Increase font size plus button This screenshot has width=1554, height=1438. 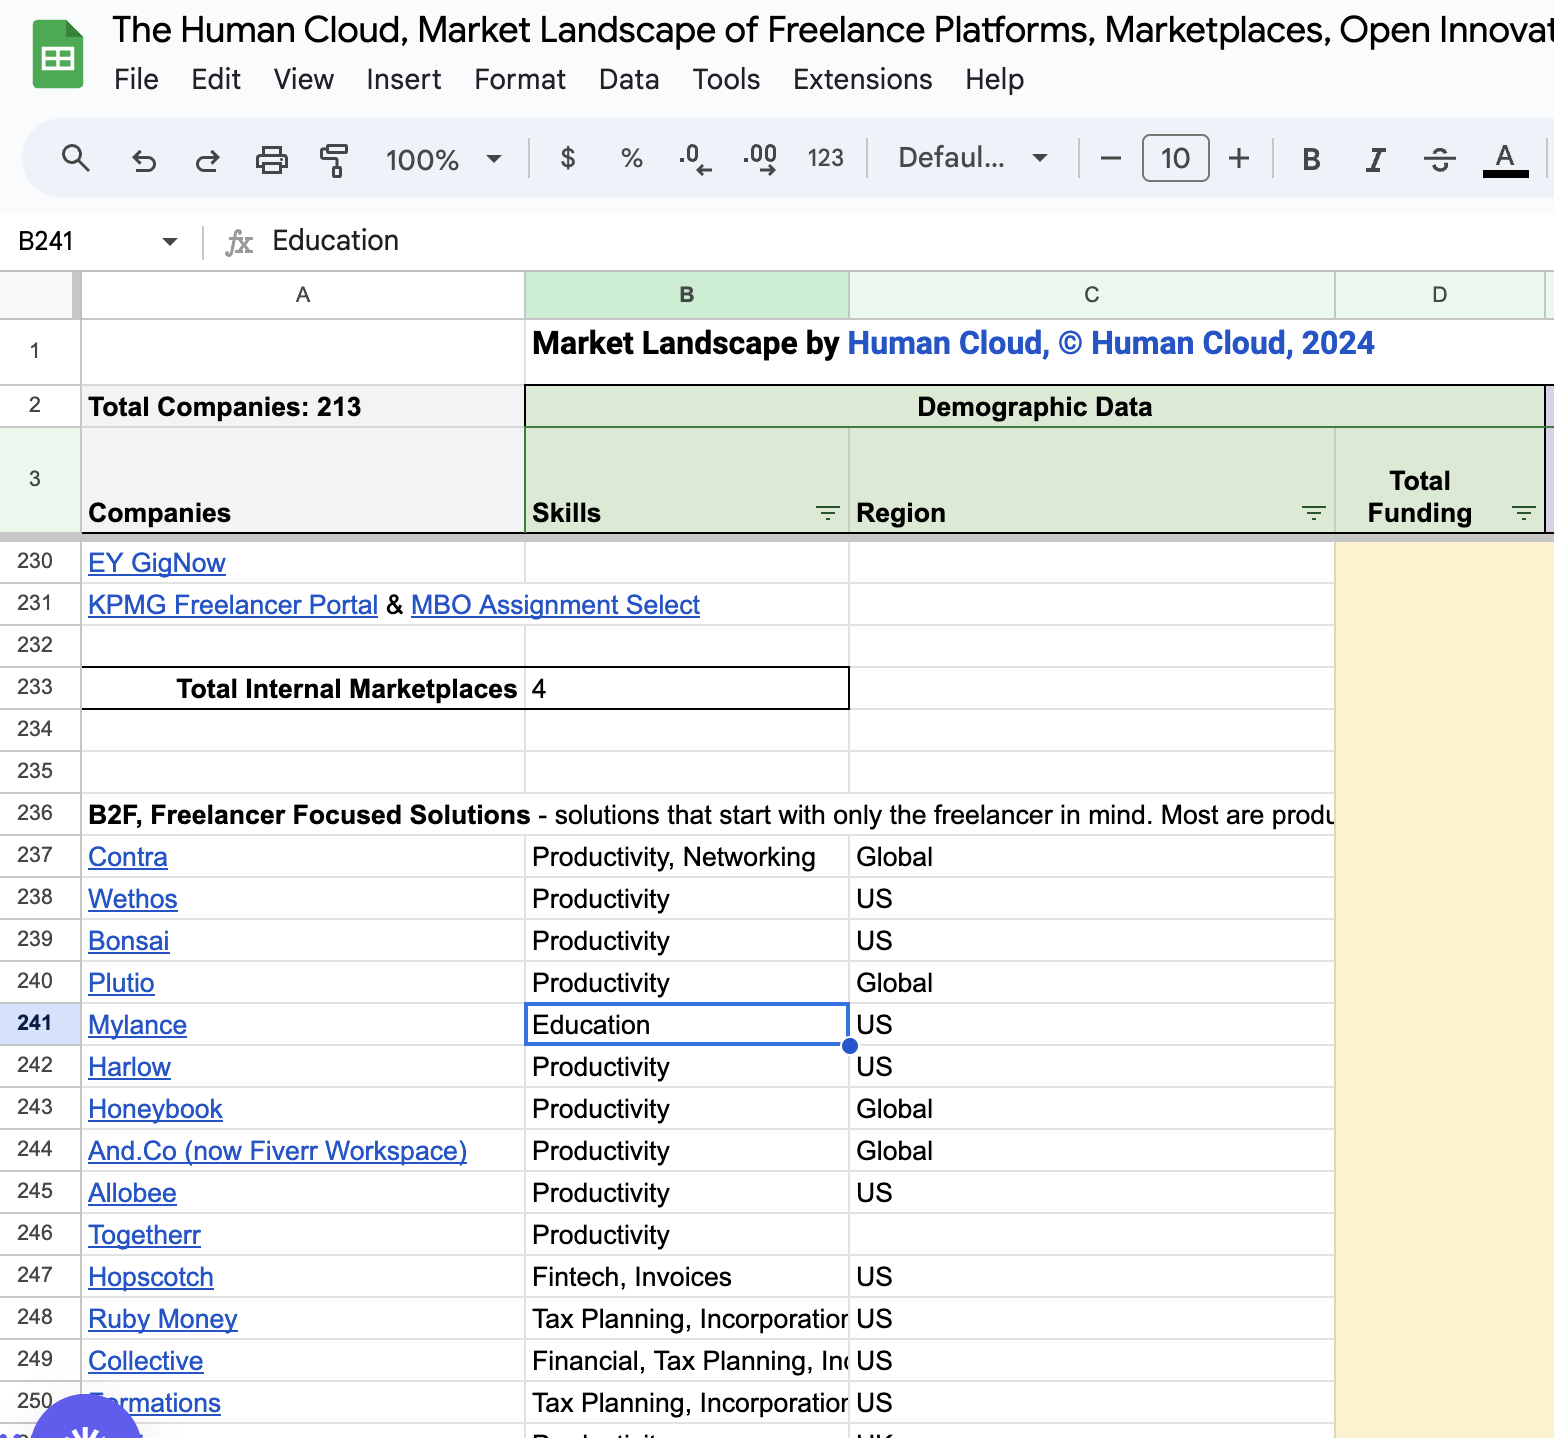[x=1239, y=158]
